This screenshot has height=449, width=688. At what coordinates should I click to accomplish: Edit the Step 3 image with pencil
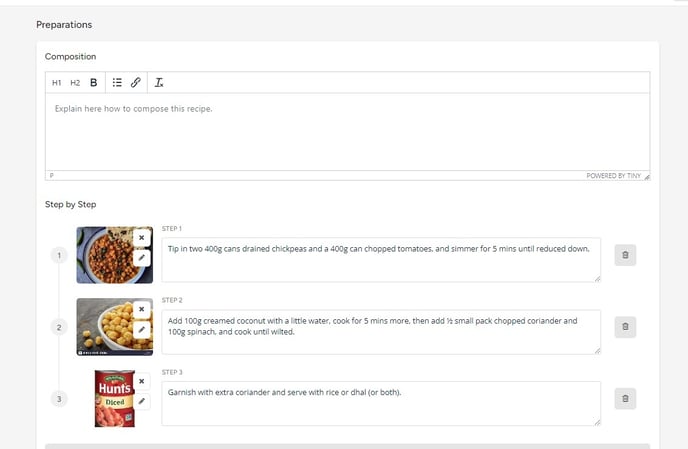pyautogui.click(x=142, y=401)
